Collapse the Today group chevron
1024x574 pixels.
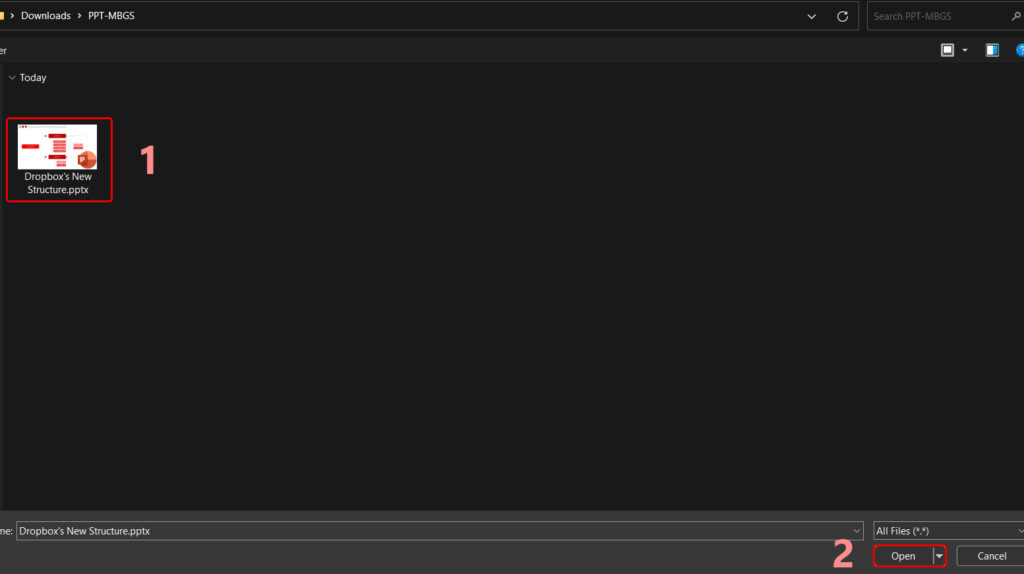click(12, 78)
